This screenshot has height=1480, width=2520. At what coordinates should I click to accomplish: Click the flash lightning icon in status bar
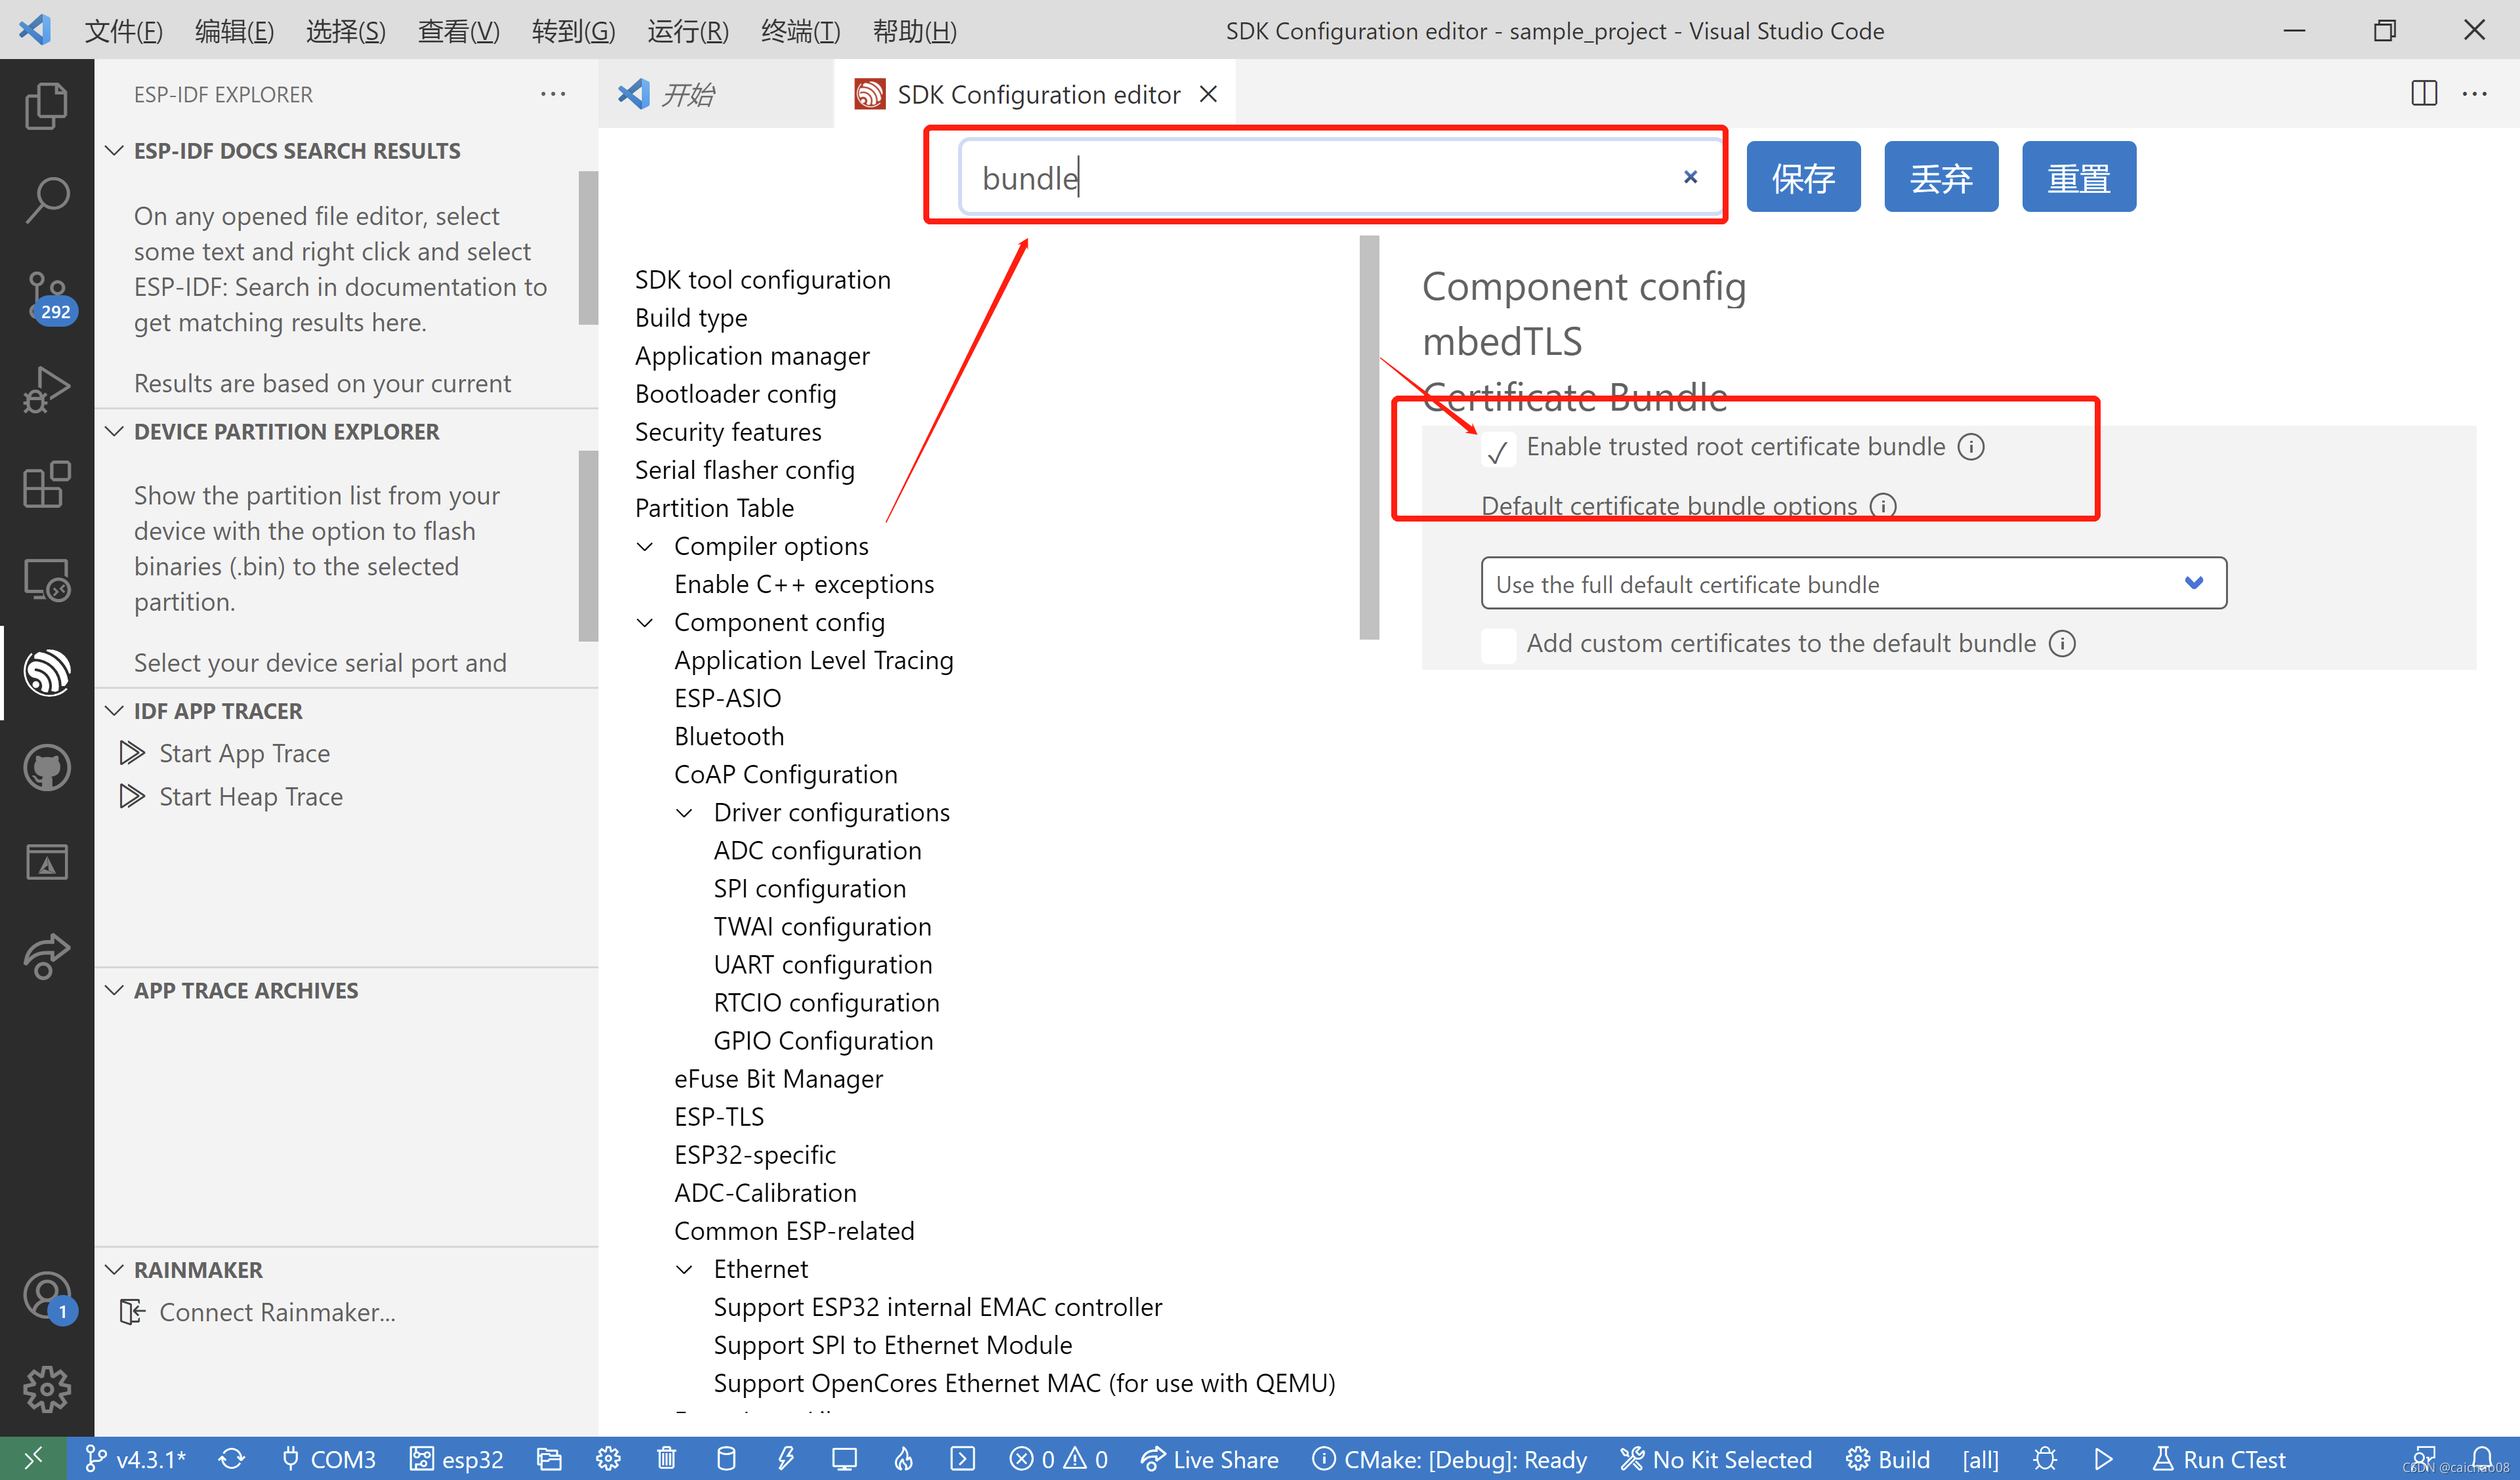(786, 1459)
